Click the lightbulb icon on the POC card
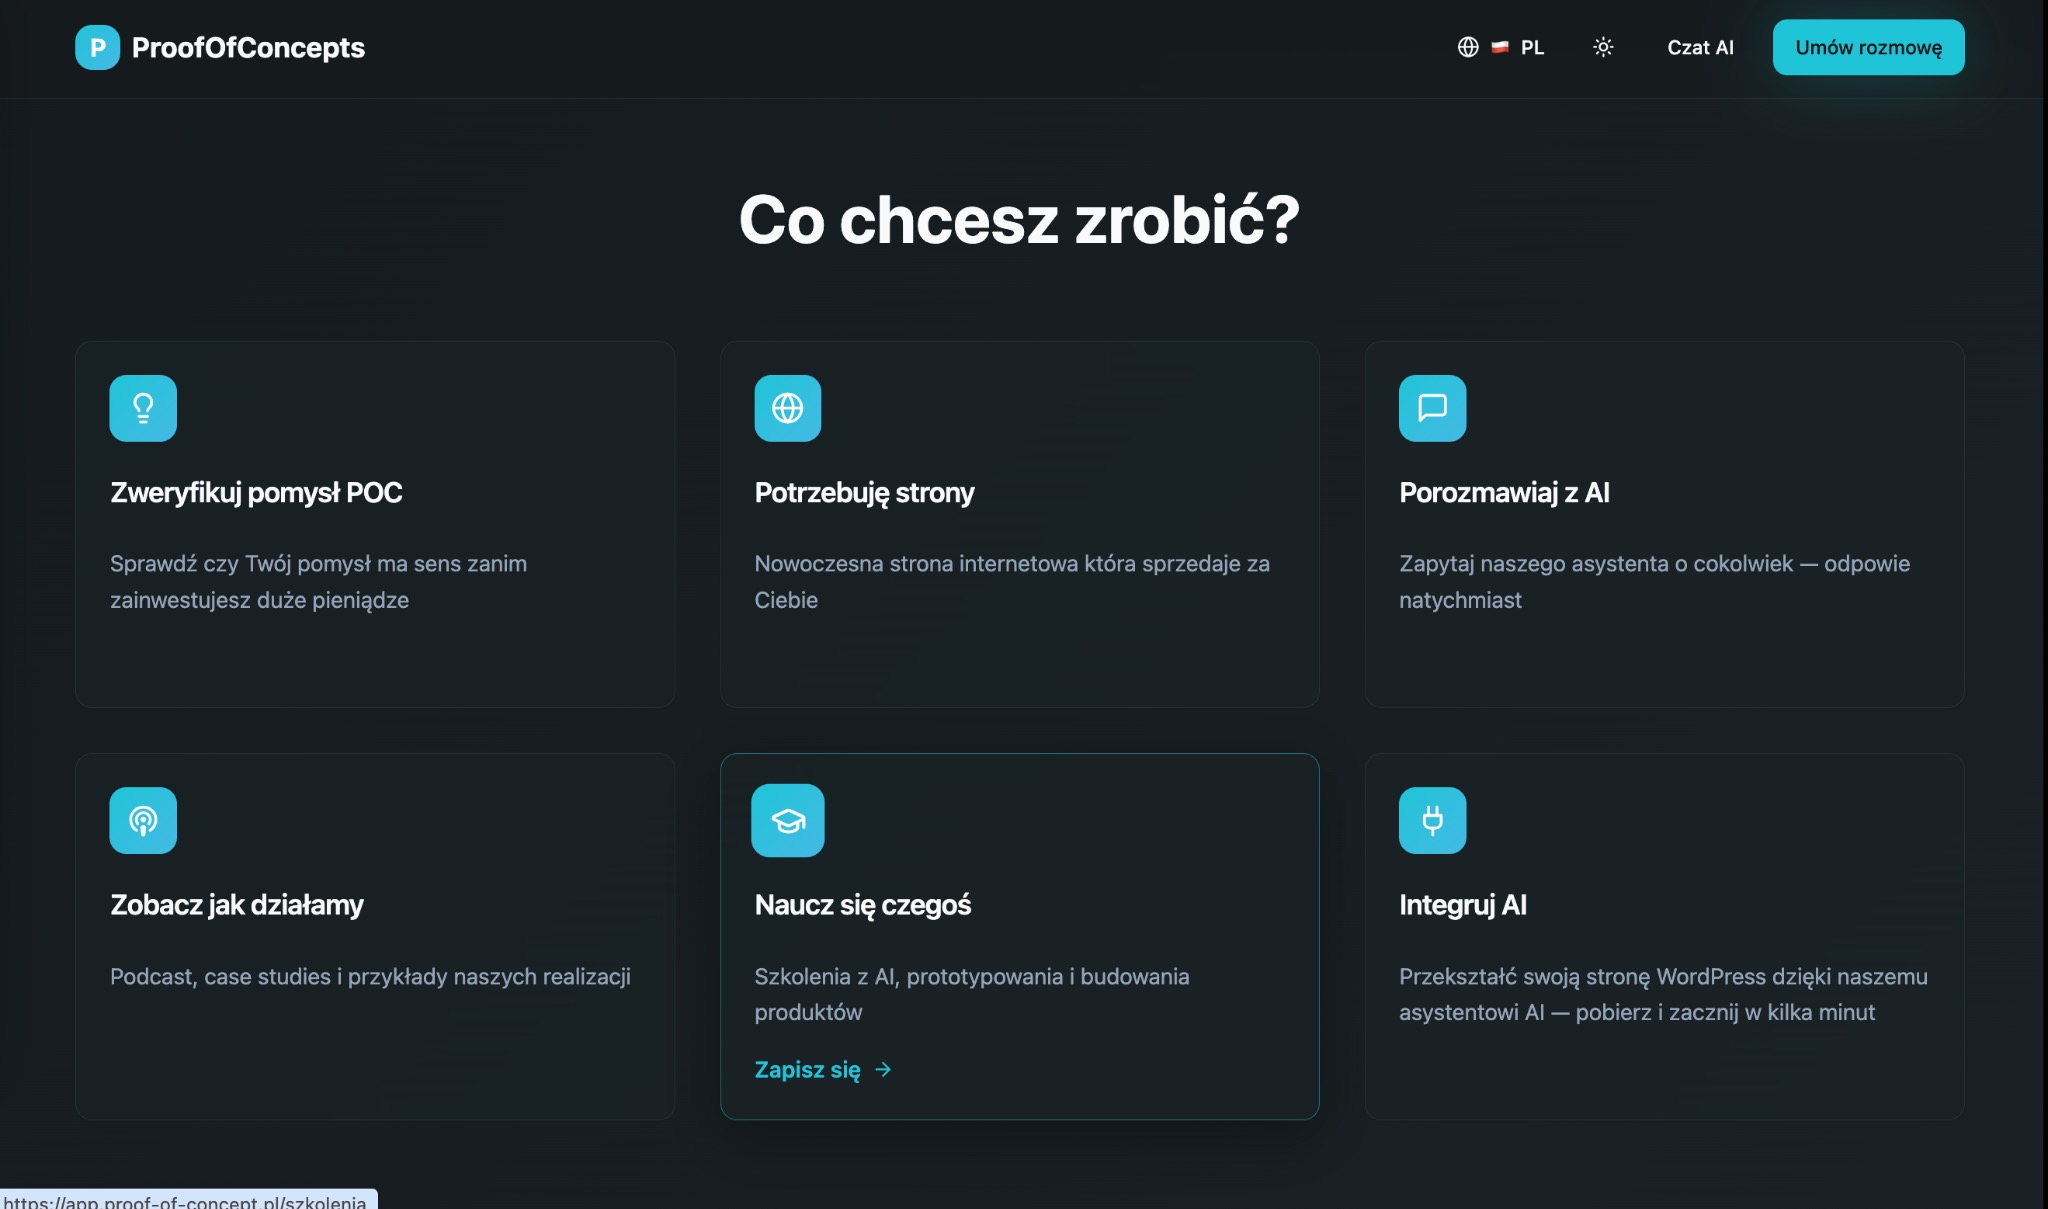2048x1209 pixels. pyautogui.click(x=143, y=407)
